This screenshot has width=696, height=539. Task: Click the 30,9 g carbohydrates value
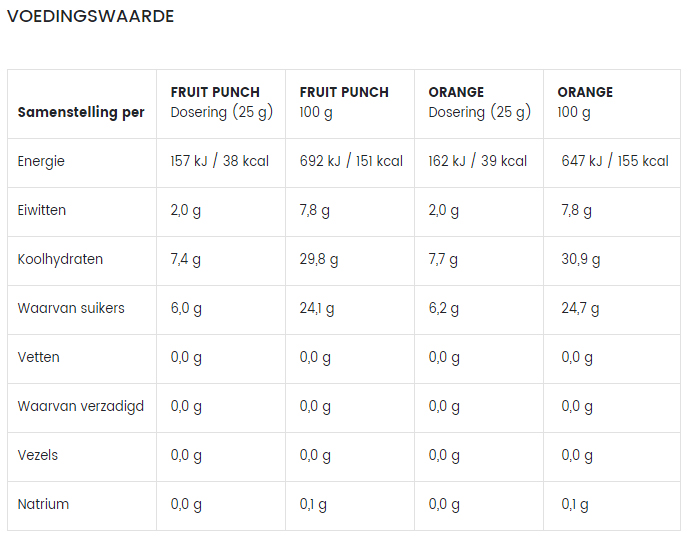pyautogui.click(x=581, y=260)
